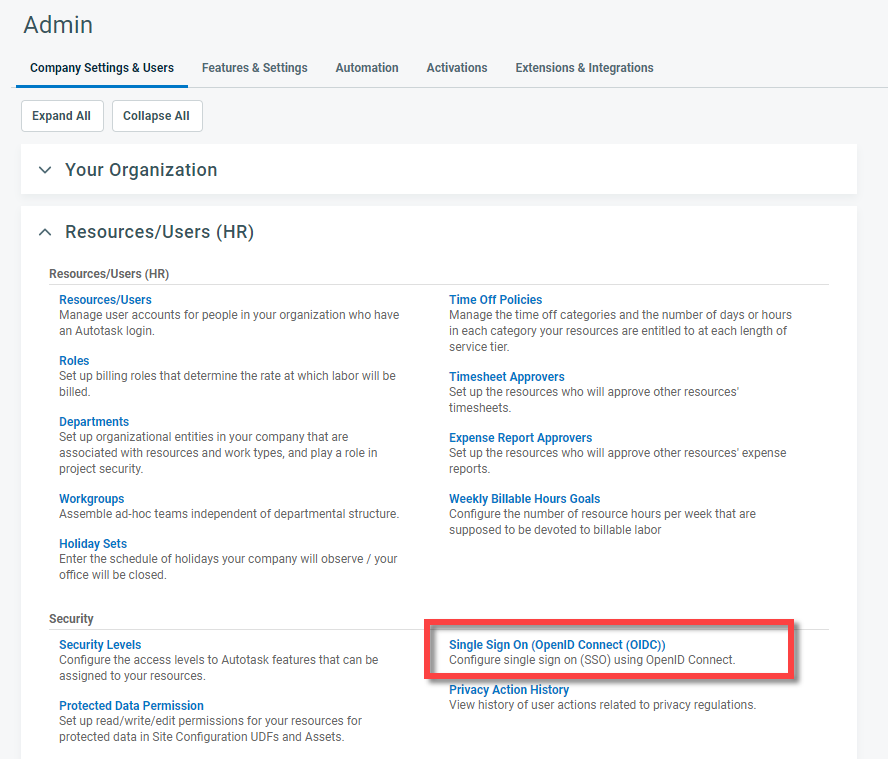Open the Workgroups link
The image size is (888, 759).
pyautogui.click(x=92, y=499)
